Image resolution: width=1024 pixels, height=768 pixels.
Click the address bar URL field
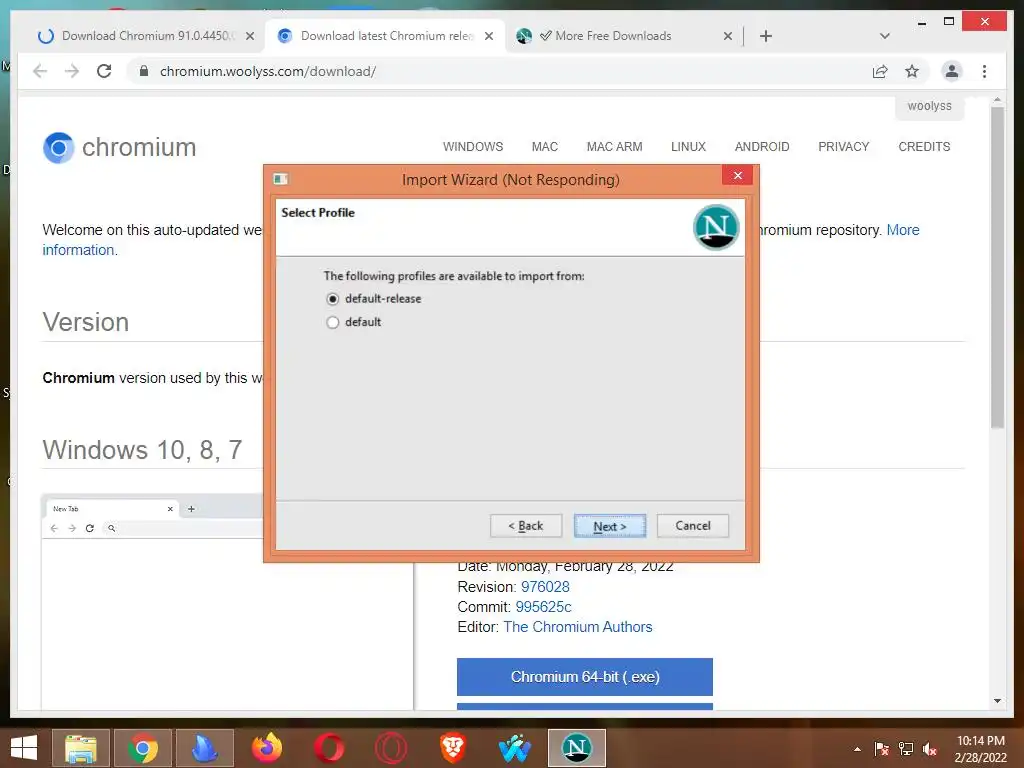[x=496, y=71]
